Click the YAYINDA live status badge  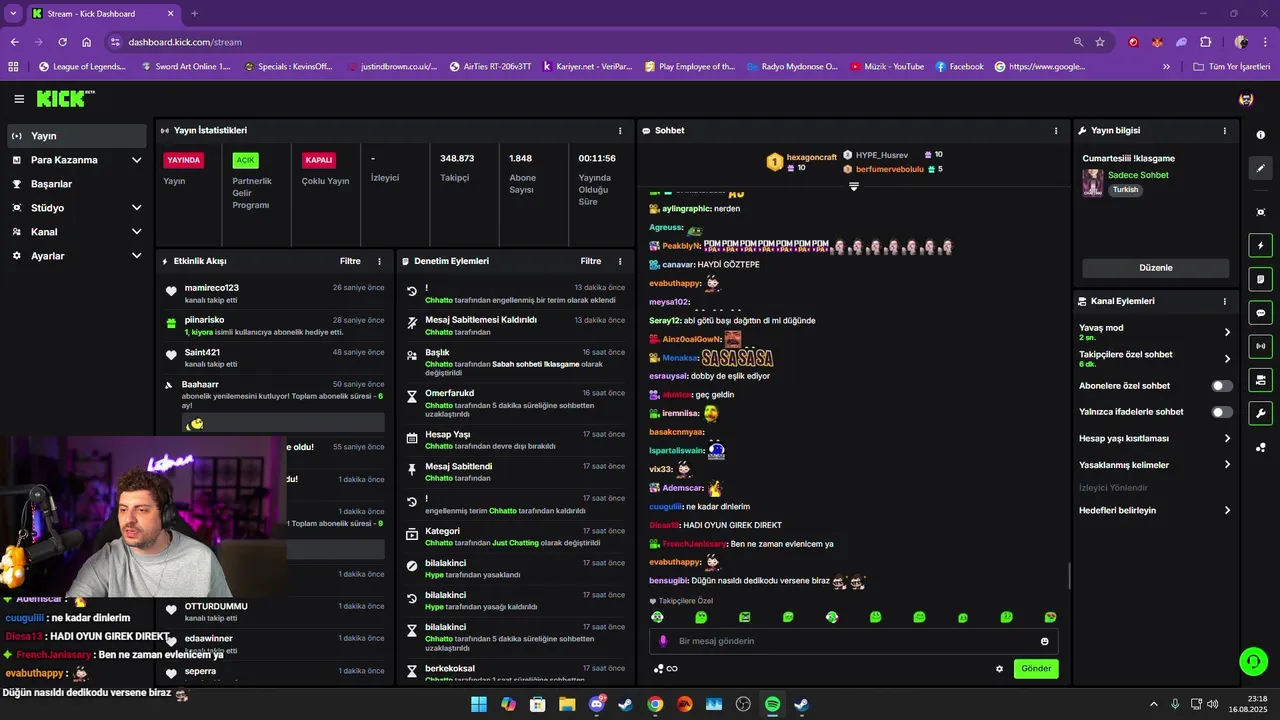[x=184, y=160]
